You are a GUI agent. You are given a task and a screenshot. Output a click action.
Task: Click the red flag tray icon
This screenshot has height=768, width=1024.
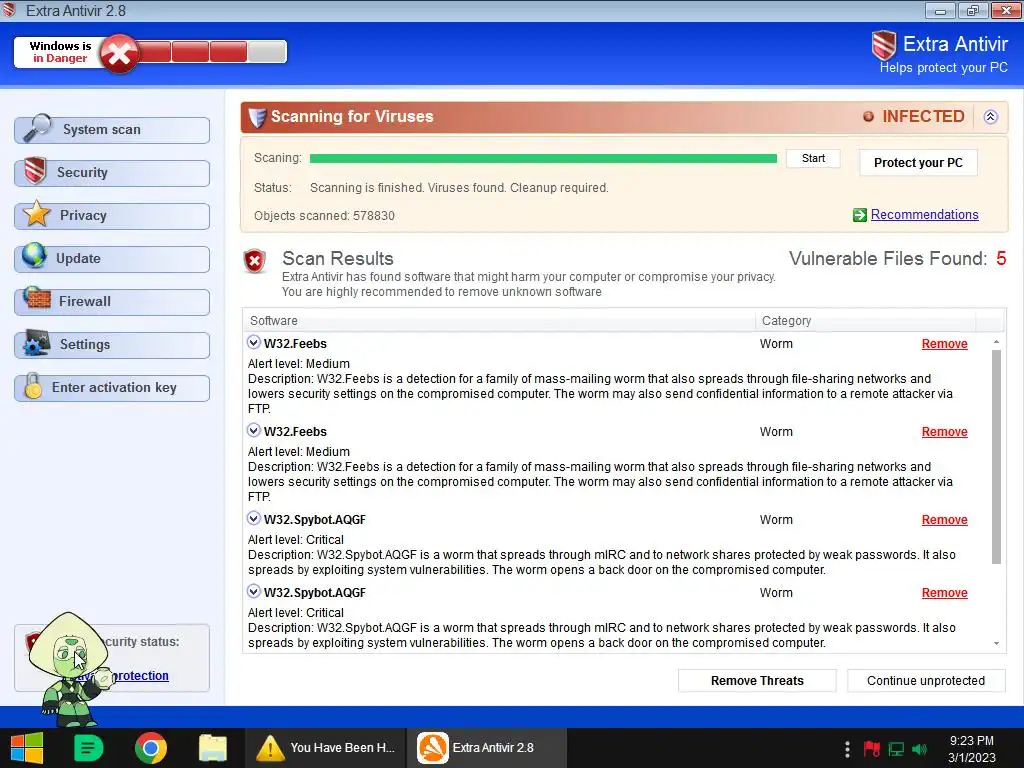[871, 749]
